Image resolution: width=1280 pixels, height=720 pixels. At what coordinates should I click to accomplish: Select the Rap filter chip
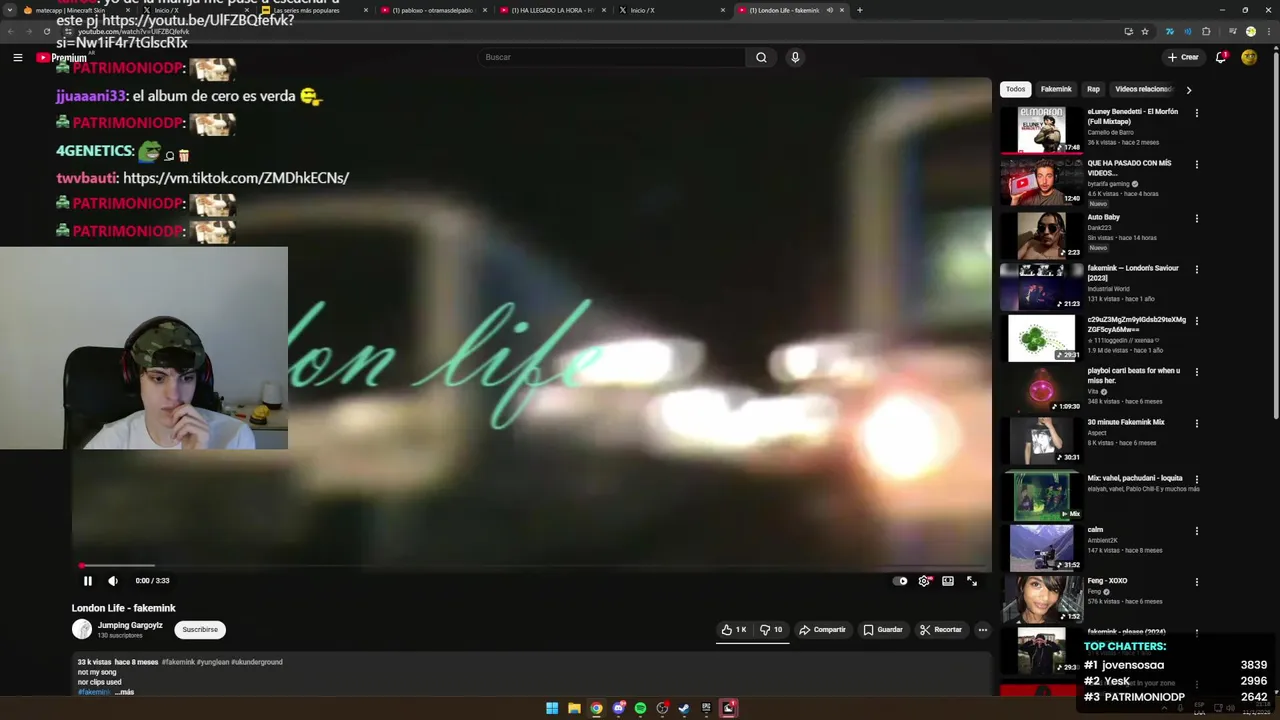pos(1093,89)
